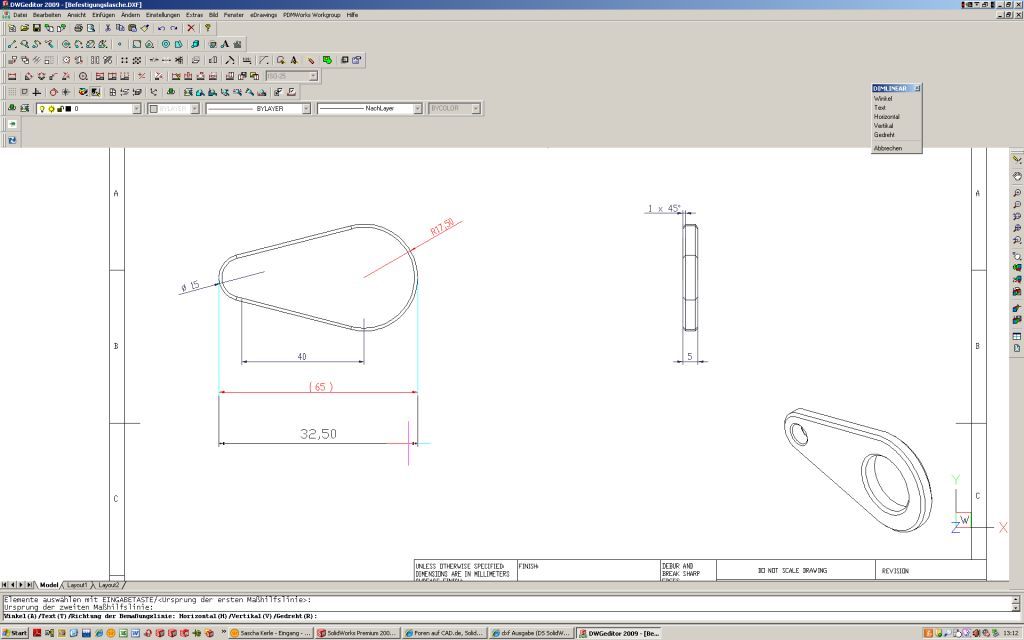Viewport: 1024px width, 640px height.
Task: Click the Print icon
Action: tap(78, 28)
